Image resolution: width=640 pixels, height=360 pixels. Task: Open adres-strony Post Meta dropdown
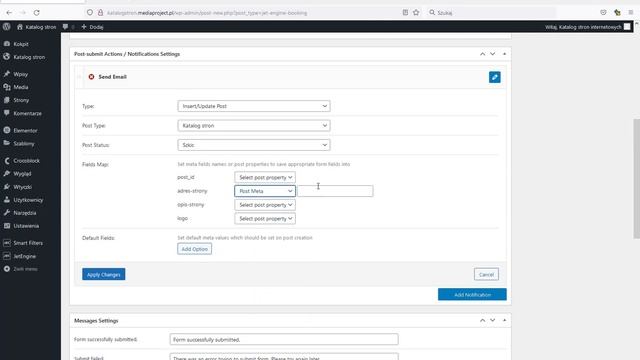tap(265, 191)
